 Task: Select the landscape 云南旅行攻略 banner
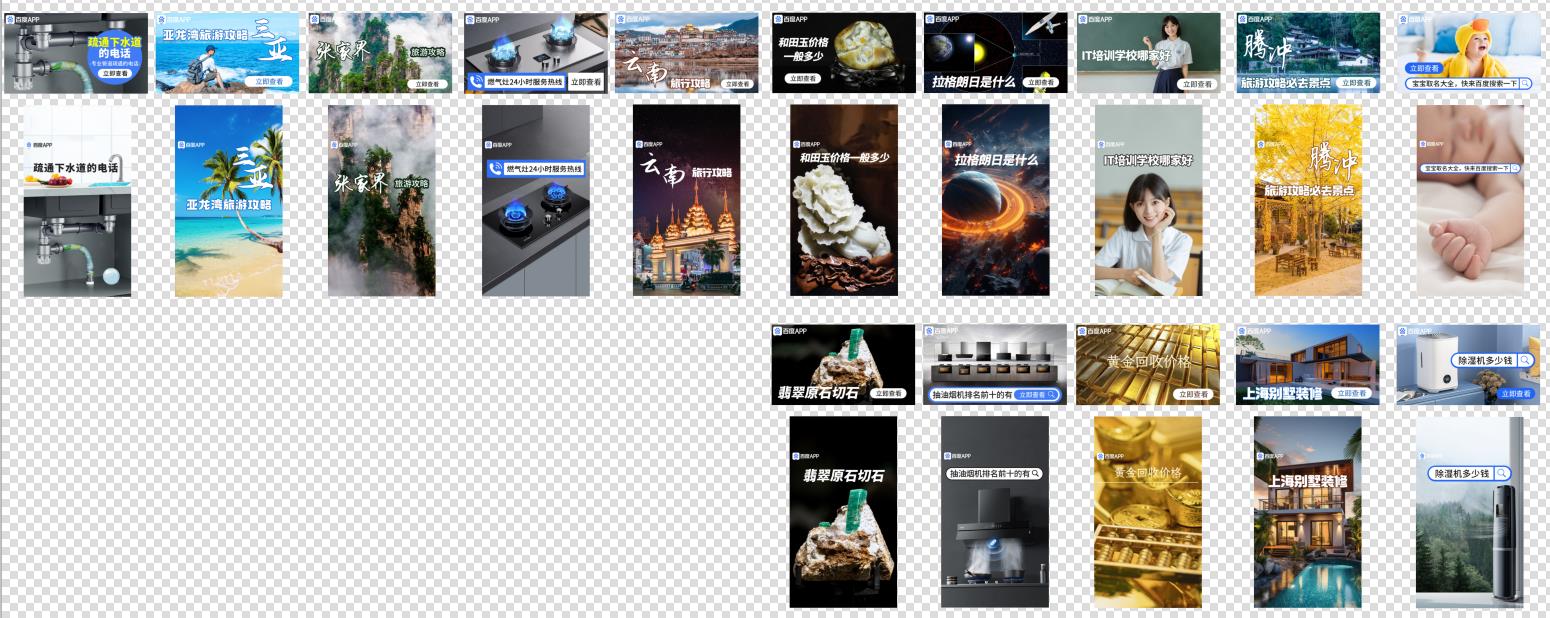point(687,53)
